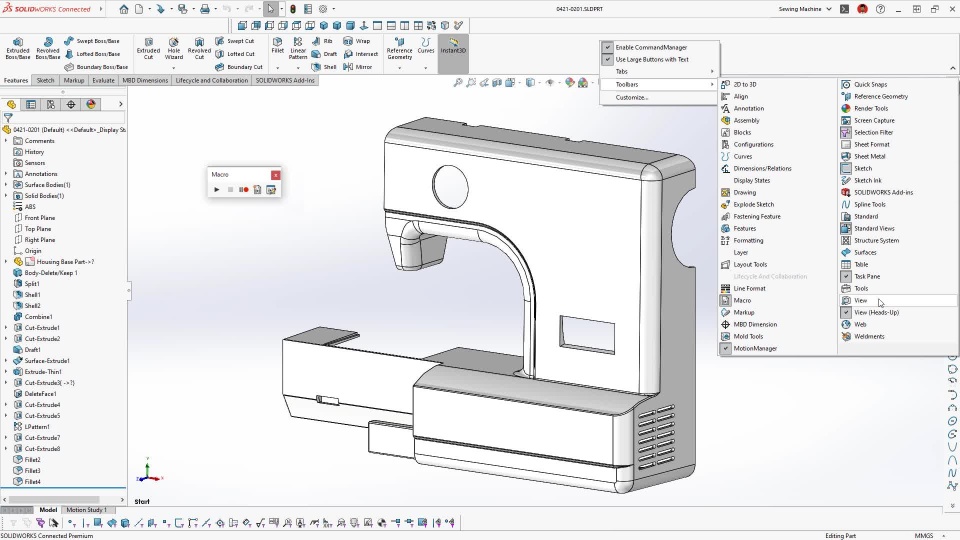Play macro in the Macro toolbar
This screenshot has width=960, height=540.
point(217,190)
